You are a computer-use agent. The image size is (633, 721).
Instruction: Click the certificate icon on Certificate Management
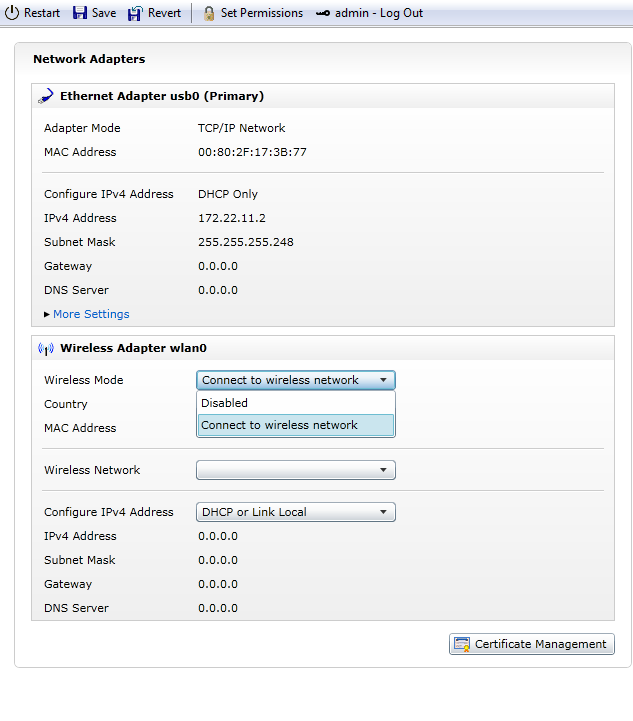click(x=462, y=644)
